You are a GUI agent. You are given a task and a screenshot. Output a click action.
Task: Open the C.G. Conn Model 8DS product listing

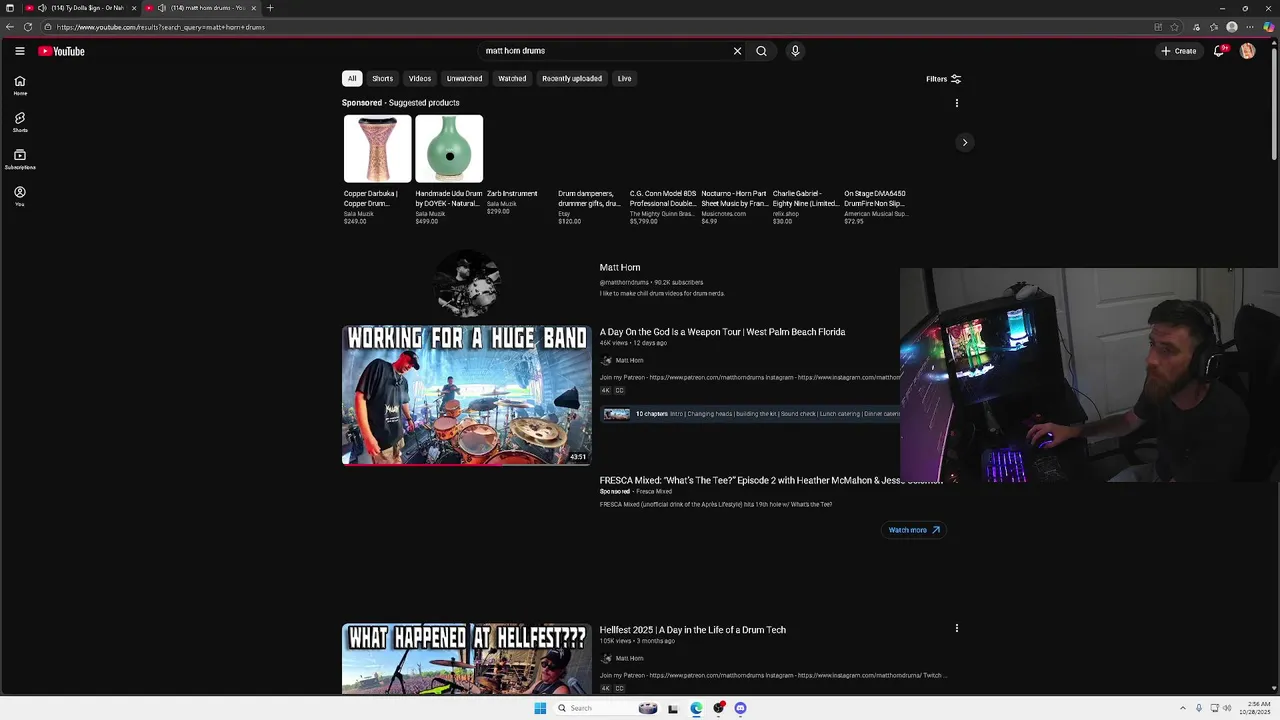click(663, 207)
